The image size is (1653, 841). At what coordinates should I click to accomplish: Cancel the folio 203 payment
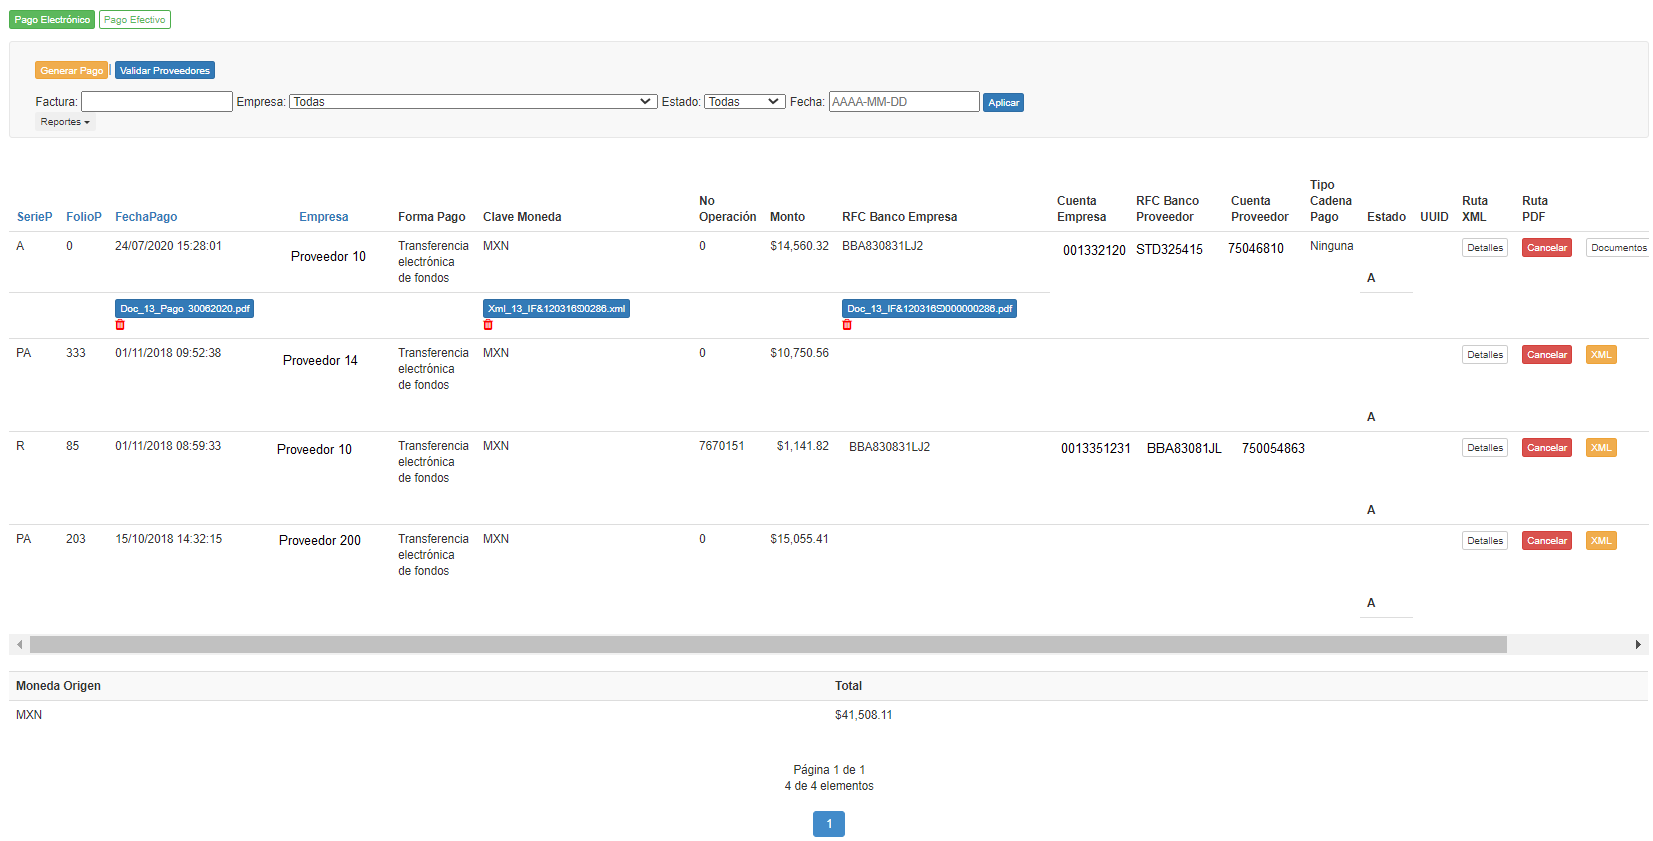[1547, 541]
